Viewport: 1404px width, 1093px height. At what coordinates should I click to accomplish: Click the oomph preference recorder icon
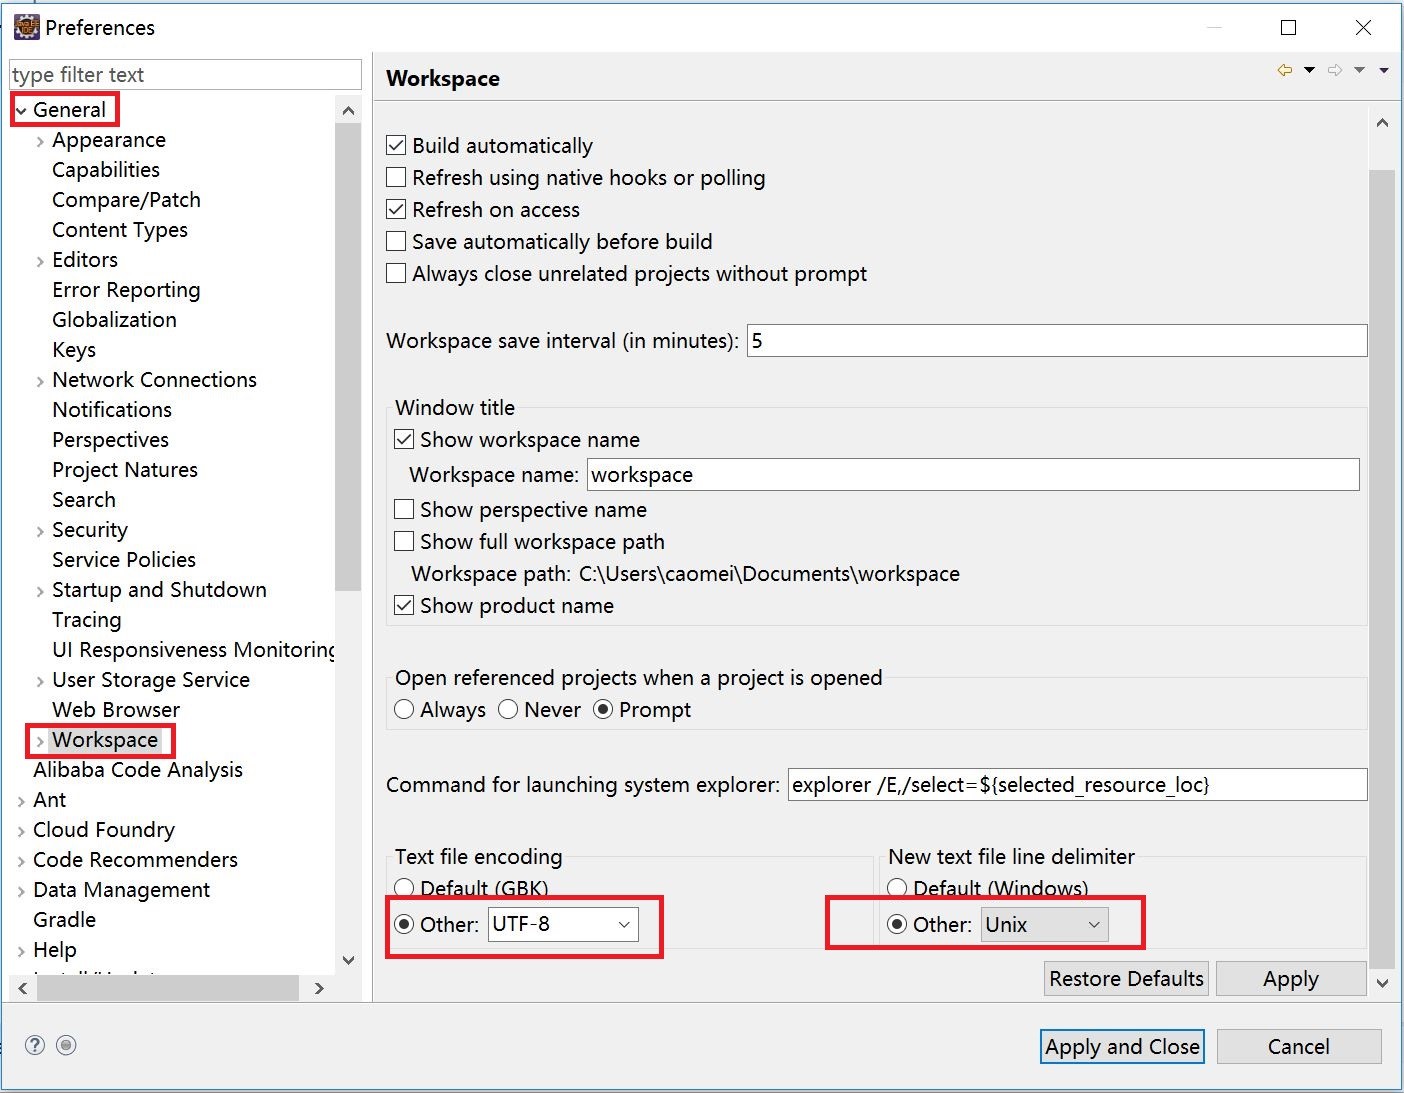pos(66,1045)
